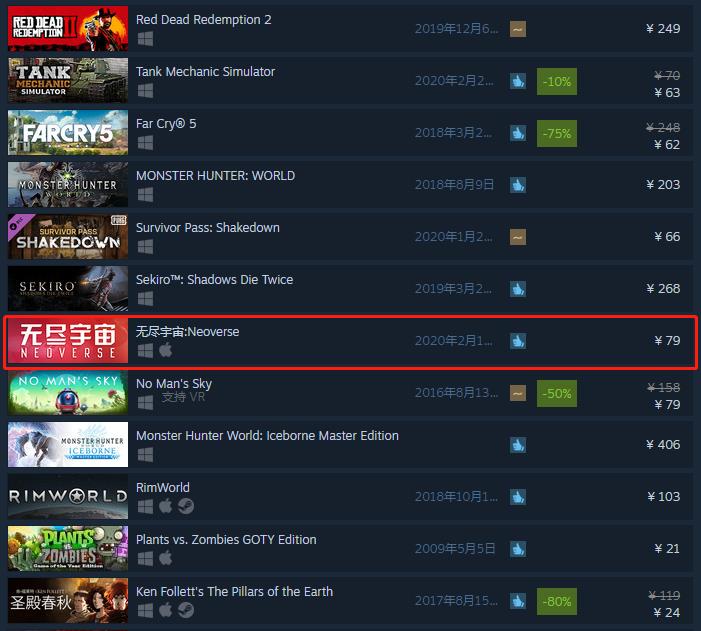Click the -75% discount badge on Far Cry 5
The height and width of the screenshot is (631, 701).
click(557, 133)
